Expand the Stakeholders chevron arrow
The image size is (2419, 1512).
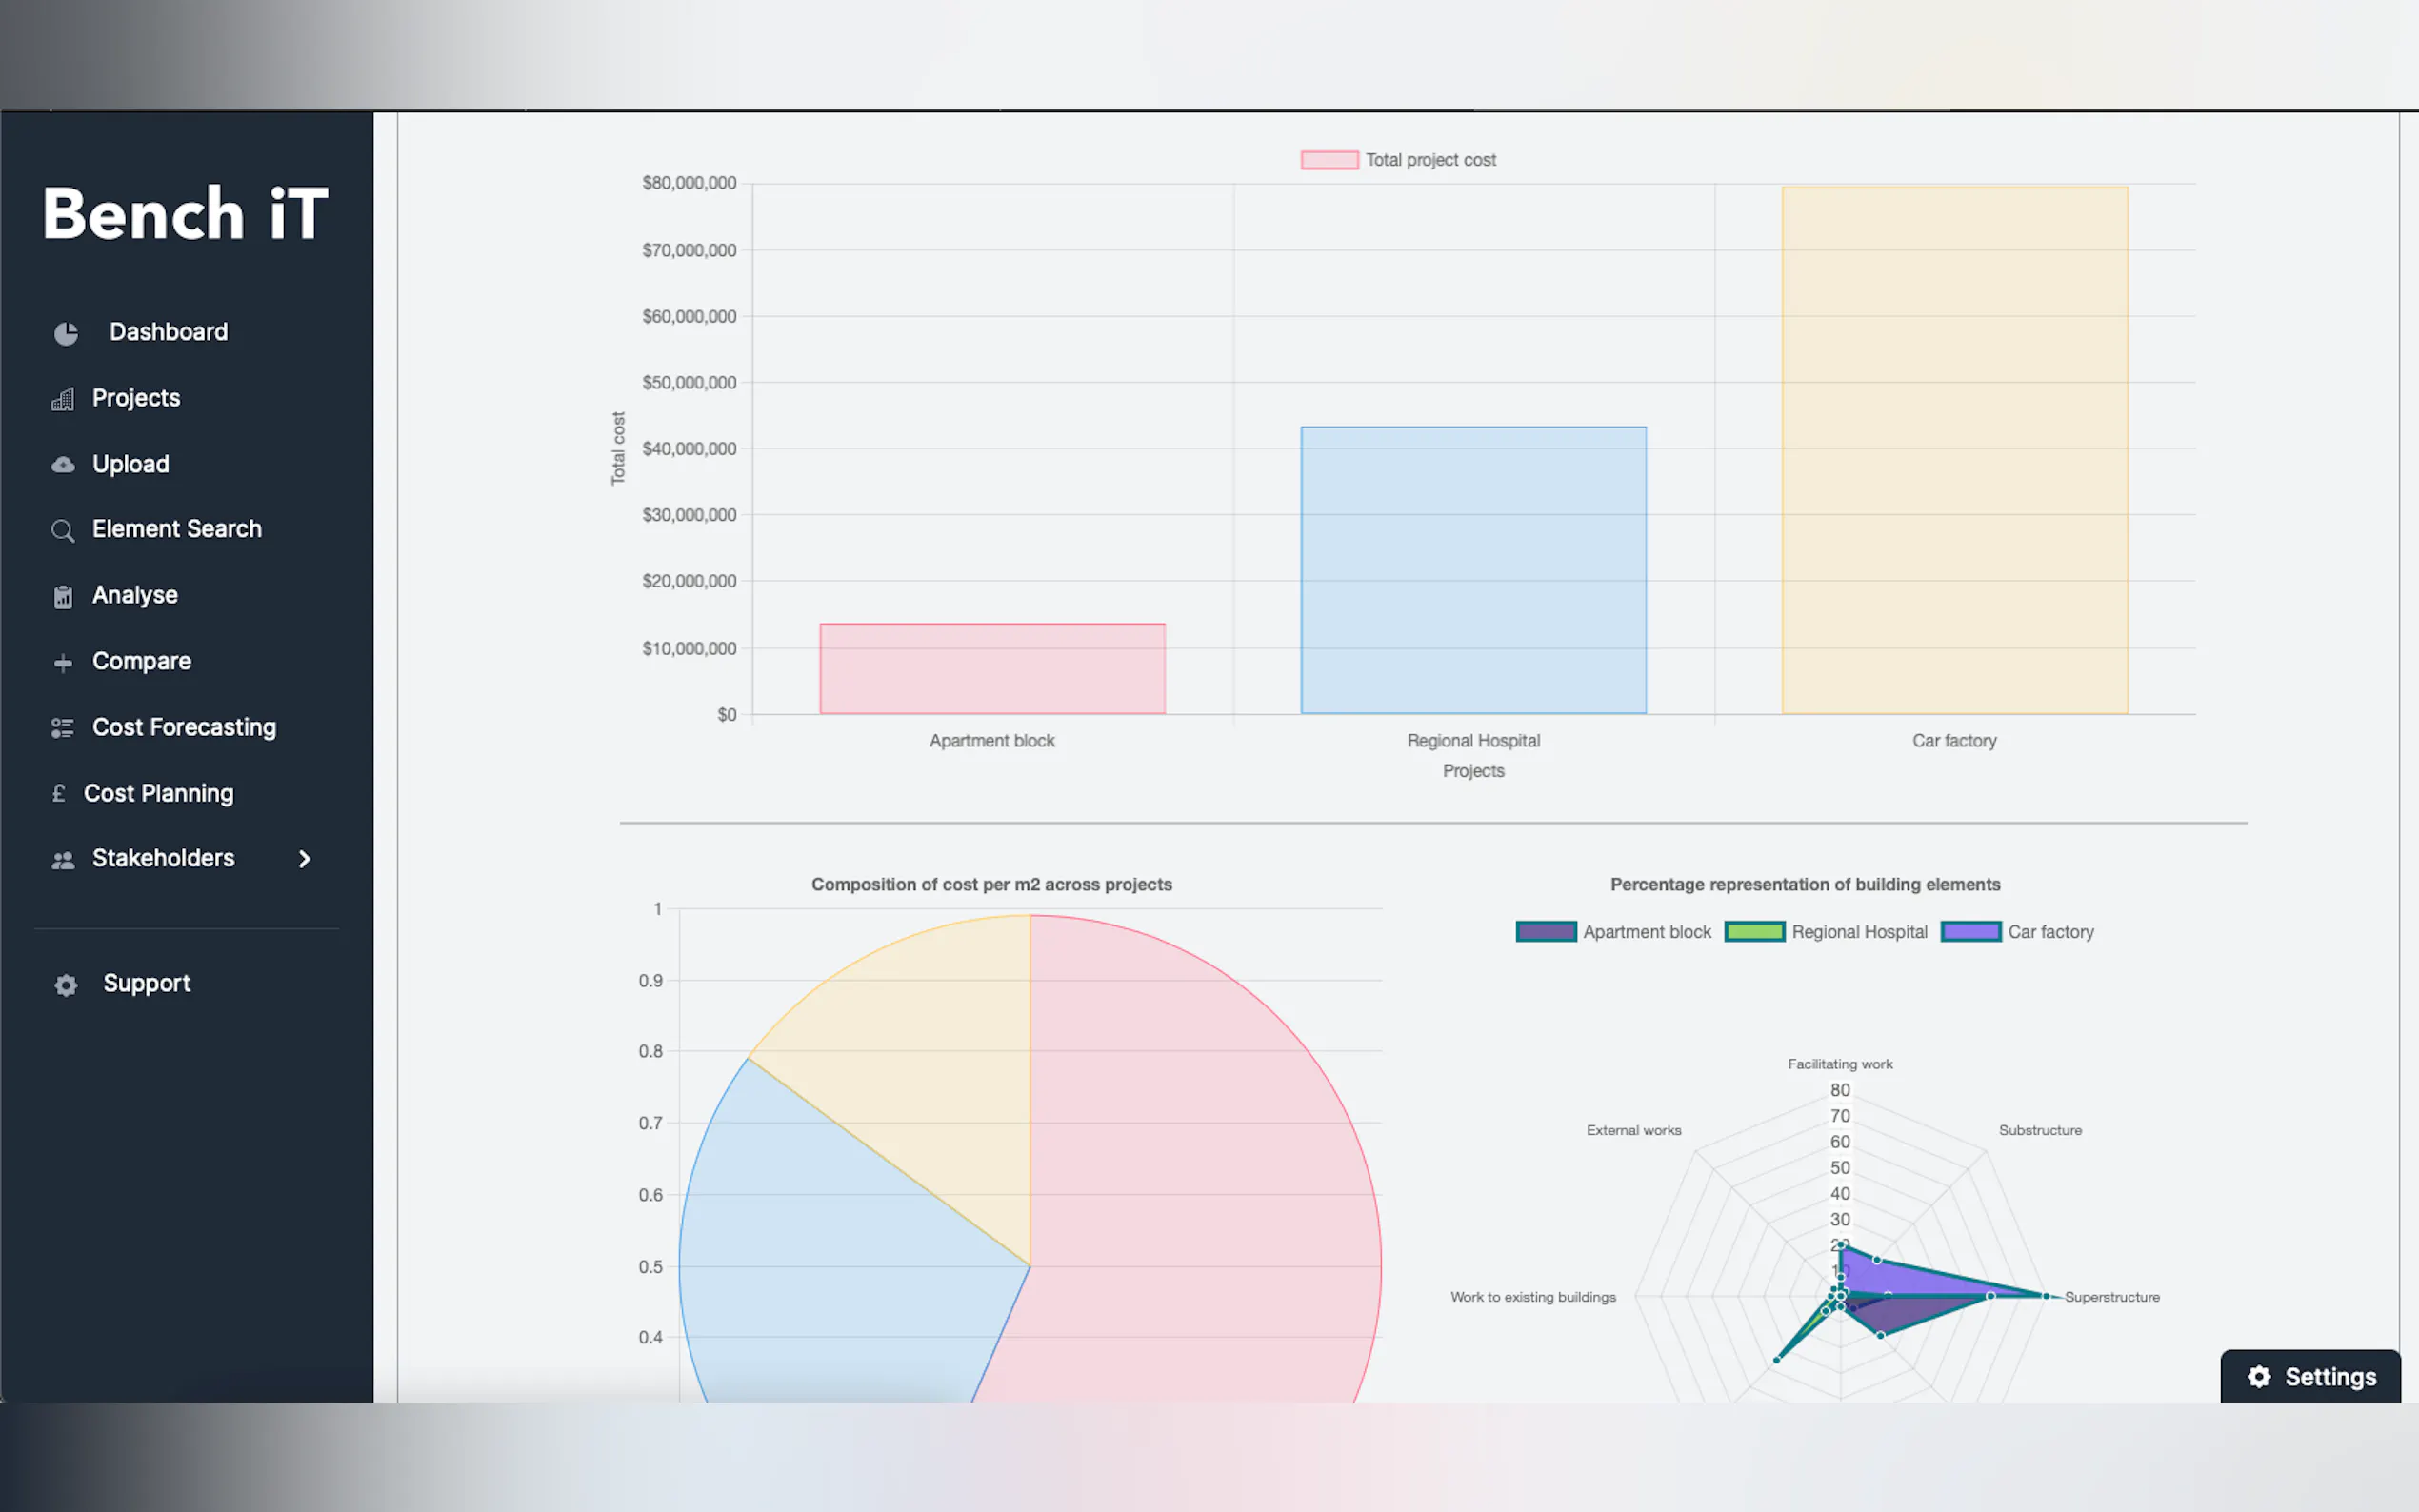click(304, 859)
